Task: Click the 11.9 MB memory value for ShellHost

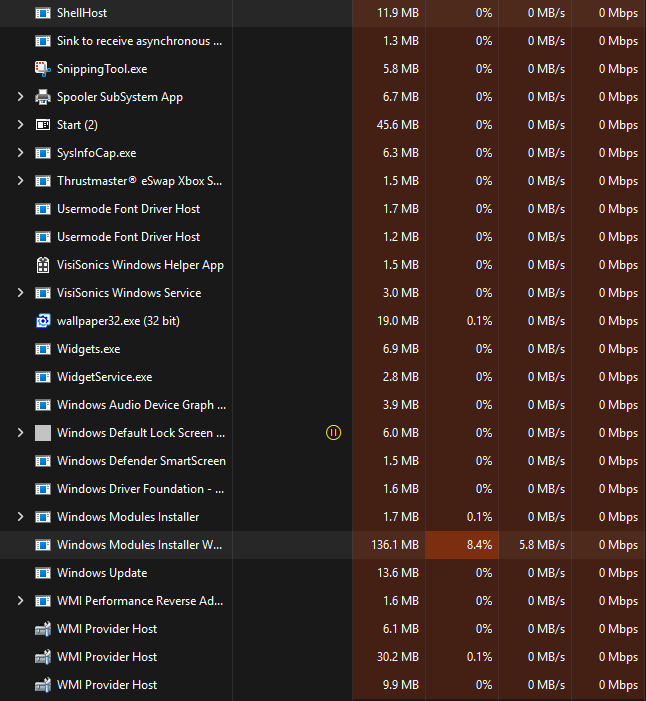Action: pyautogui.click(x=398, y=13)
